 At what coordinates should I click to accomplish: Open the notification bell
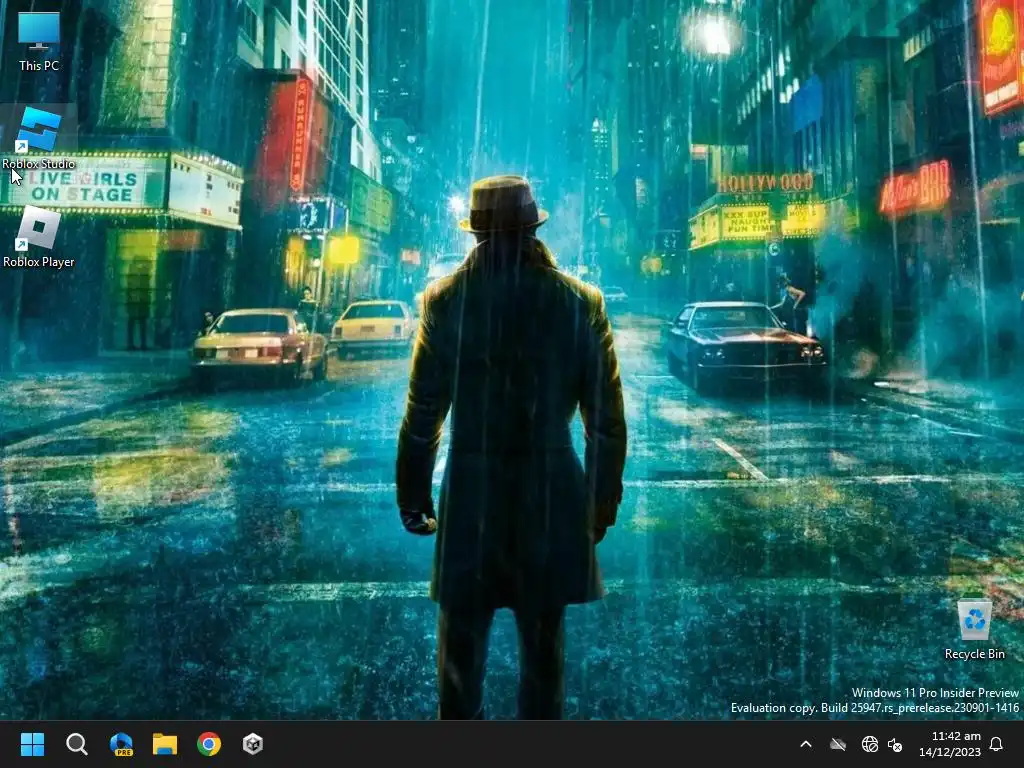997,744
